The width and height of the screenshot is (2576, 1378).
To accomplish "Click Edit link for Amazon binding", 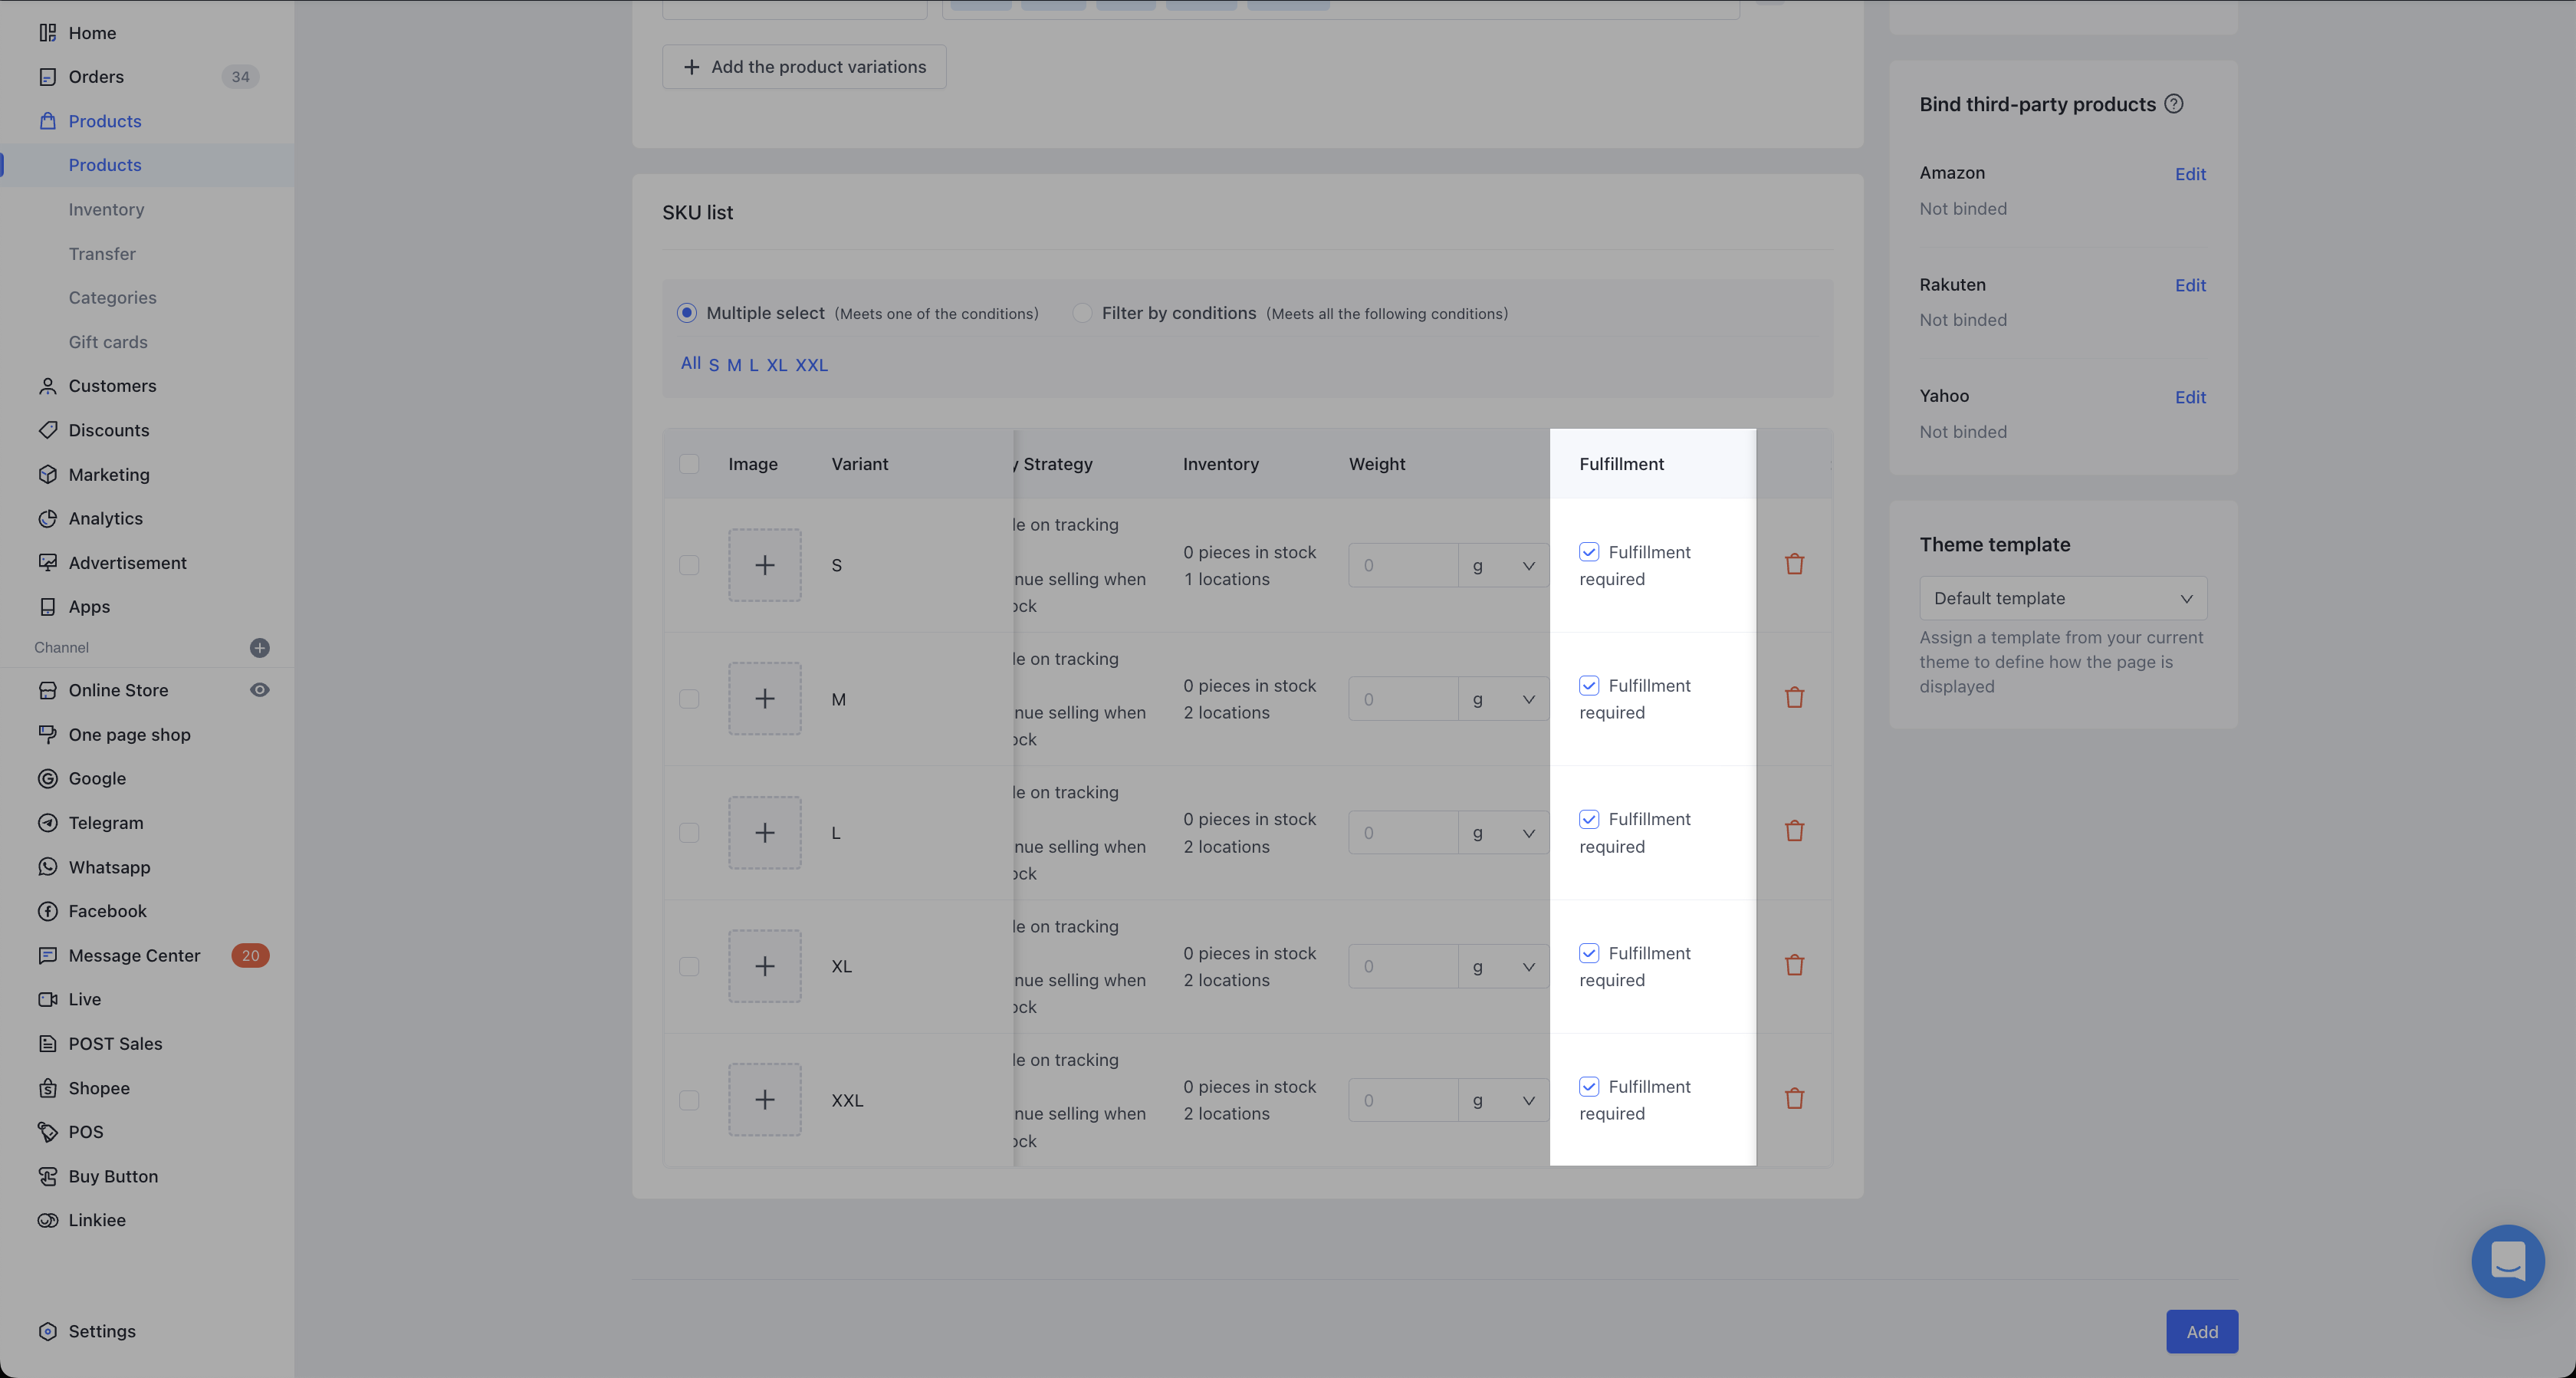I will 2189,174.
